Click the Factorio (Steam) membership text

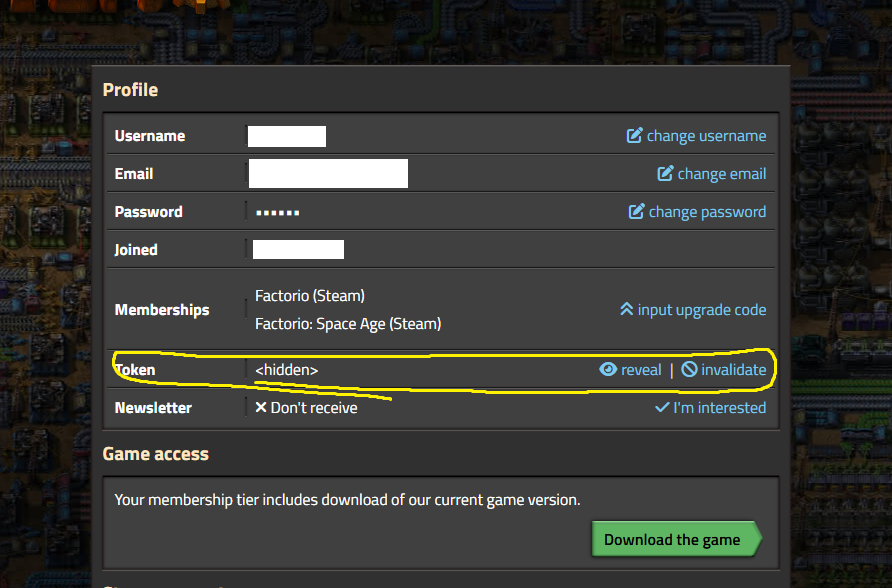click(310, 296)
